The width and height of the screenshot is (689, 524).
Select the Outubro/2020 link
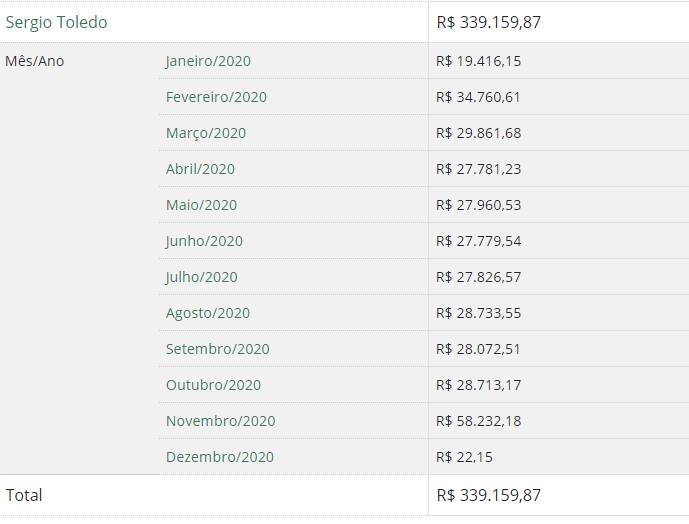[213, 385]
